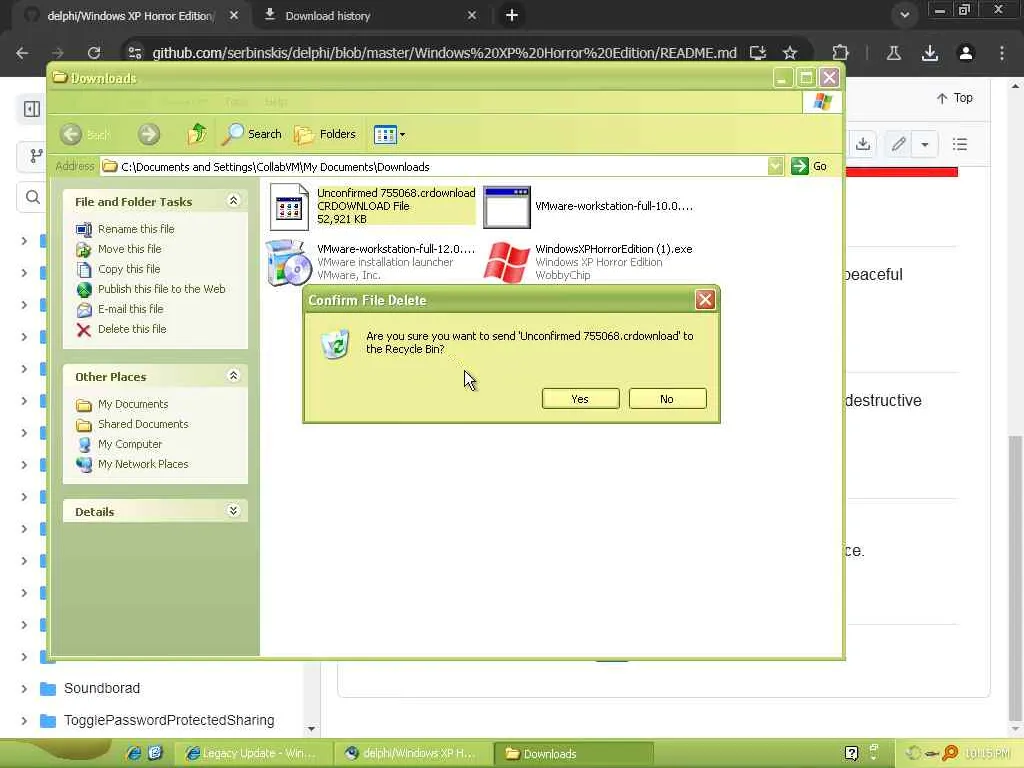Click the Explorer address path field

click(434, 167)
